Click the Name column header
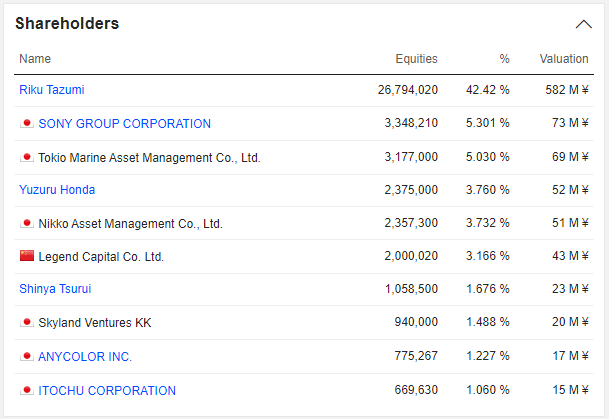Screen dimensions: 609x419 point(35,59)
